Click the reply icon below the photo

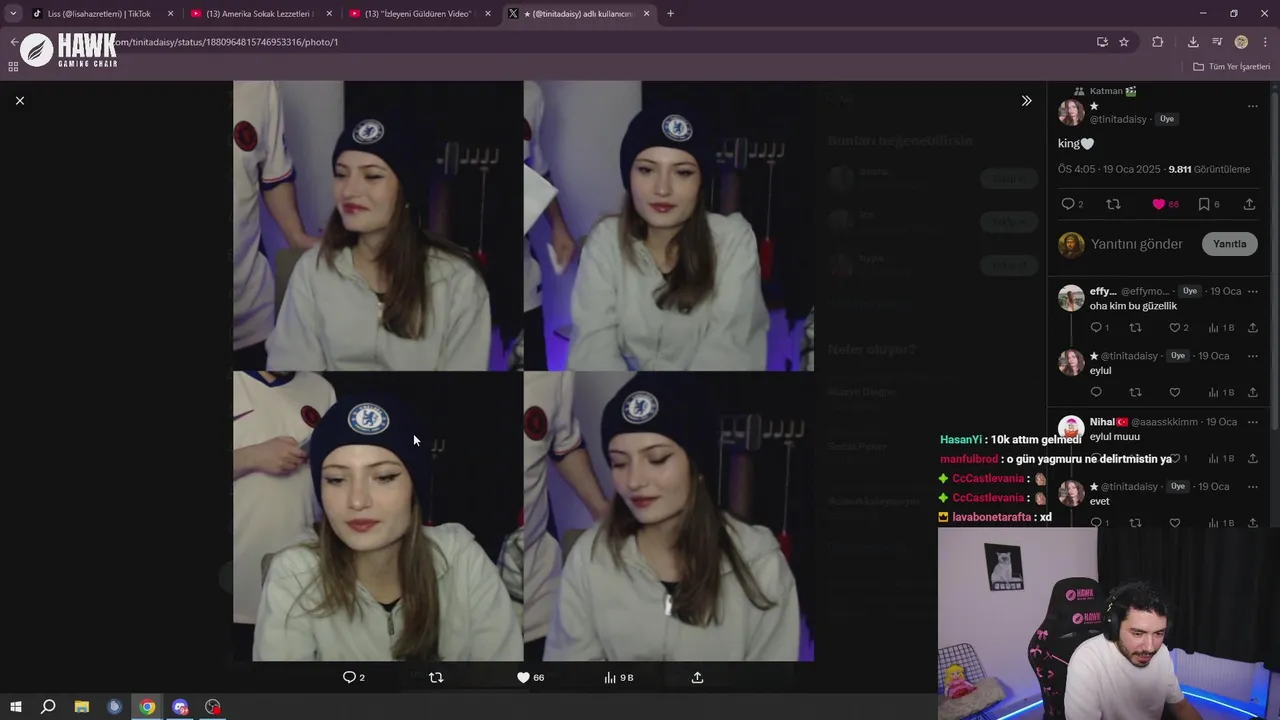(349, 677)
